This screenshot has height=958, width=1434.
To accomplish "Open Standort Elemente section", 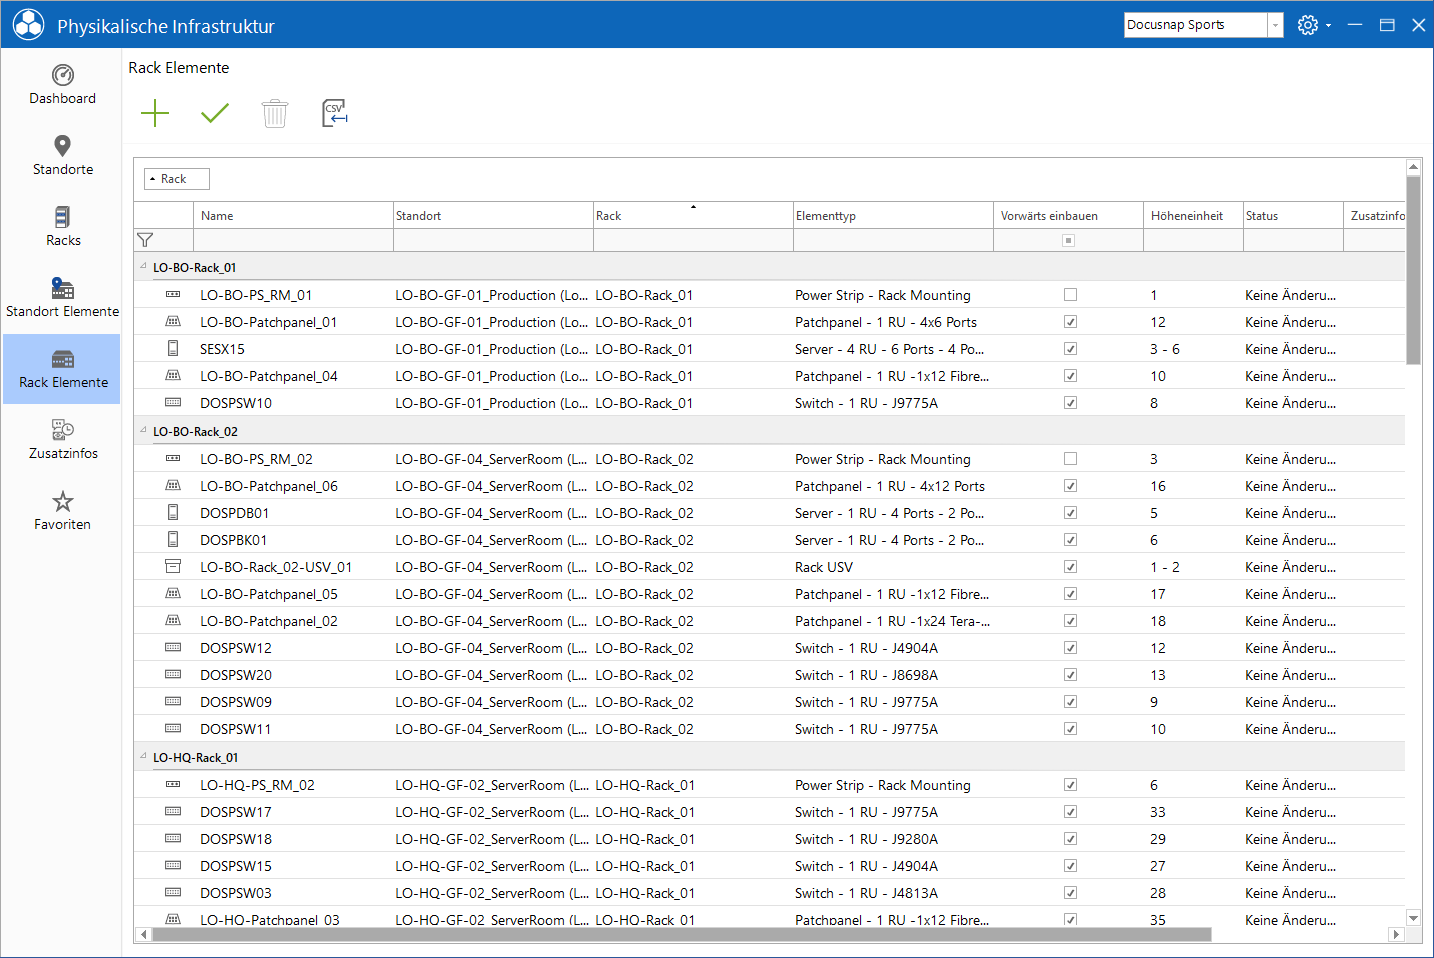I will click(62, 298).
